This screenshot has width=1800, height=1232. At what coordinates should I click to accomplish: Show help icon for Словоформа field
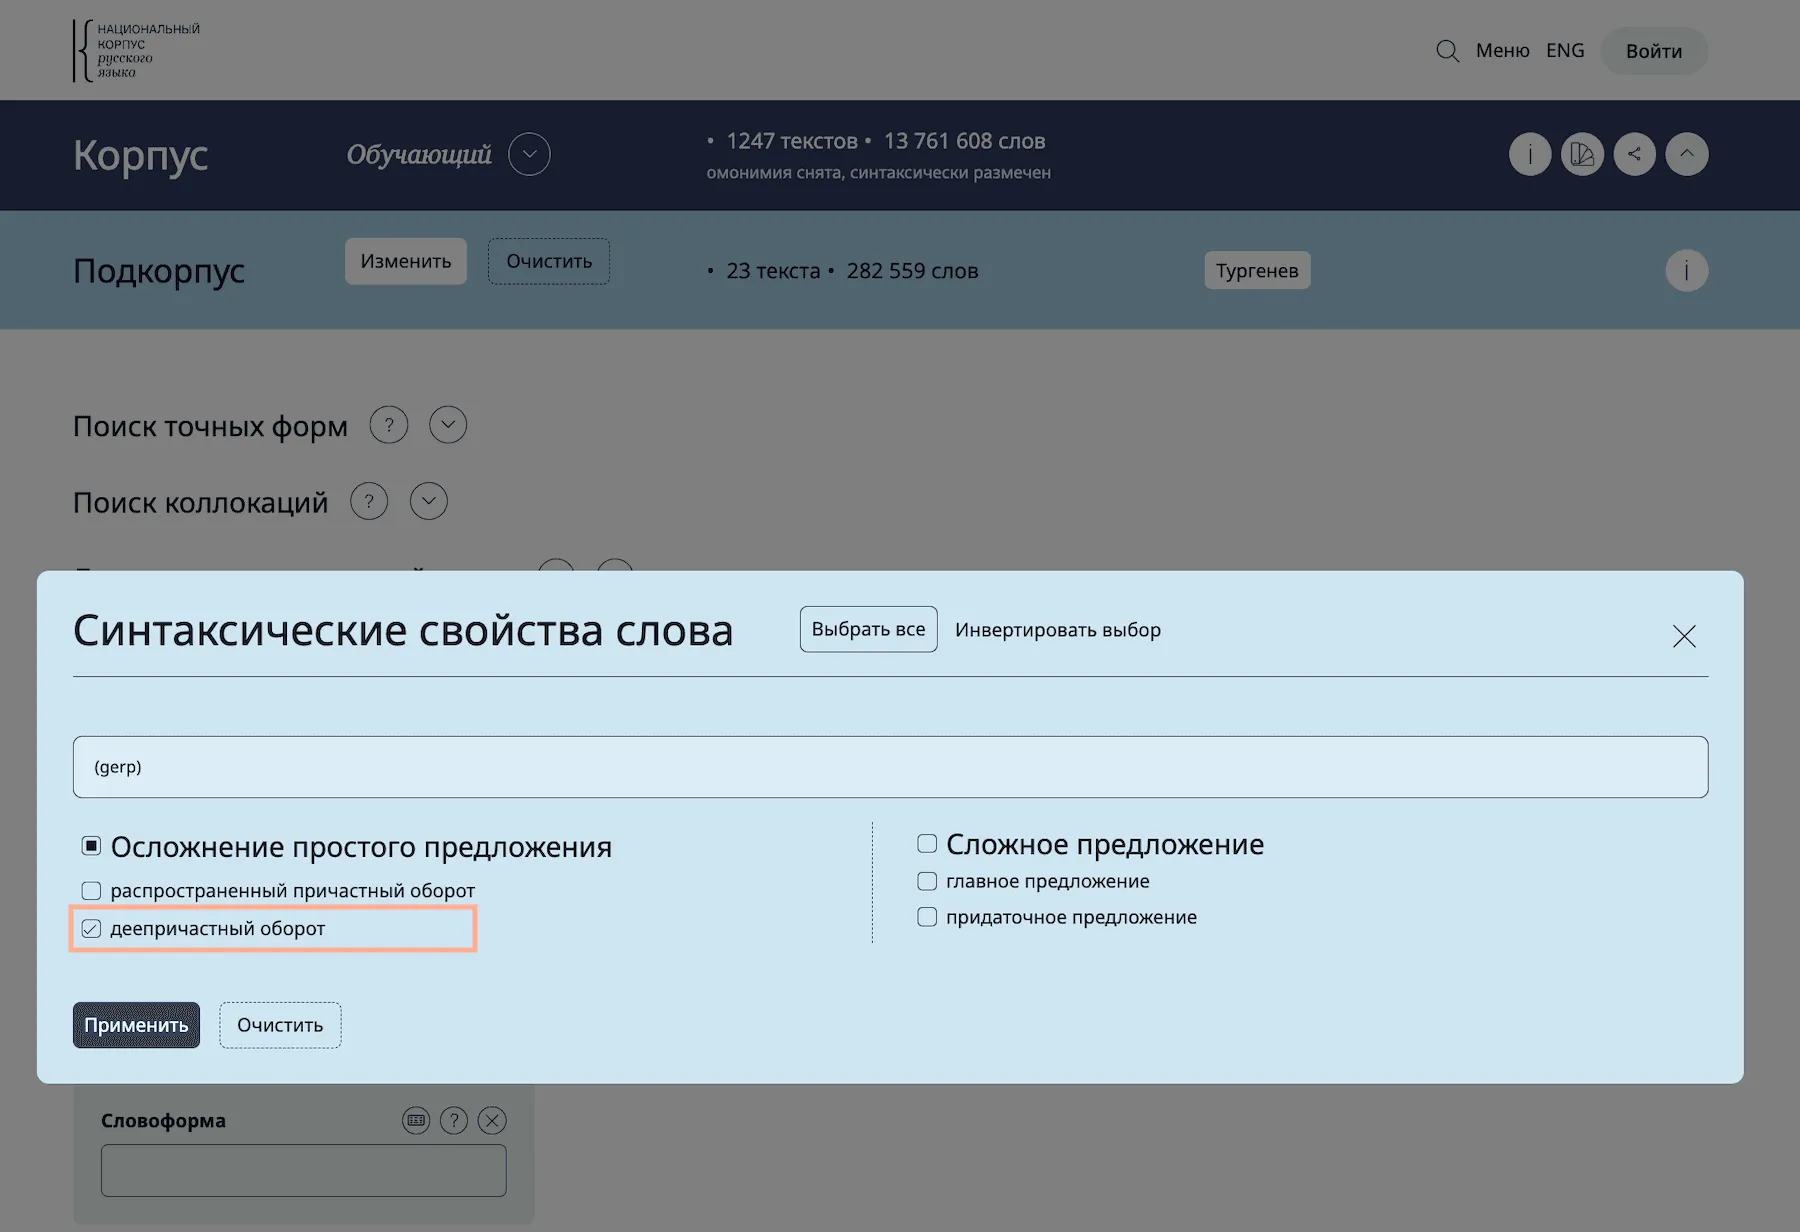(454, 1120)
